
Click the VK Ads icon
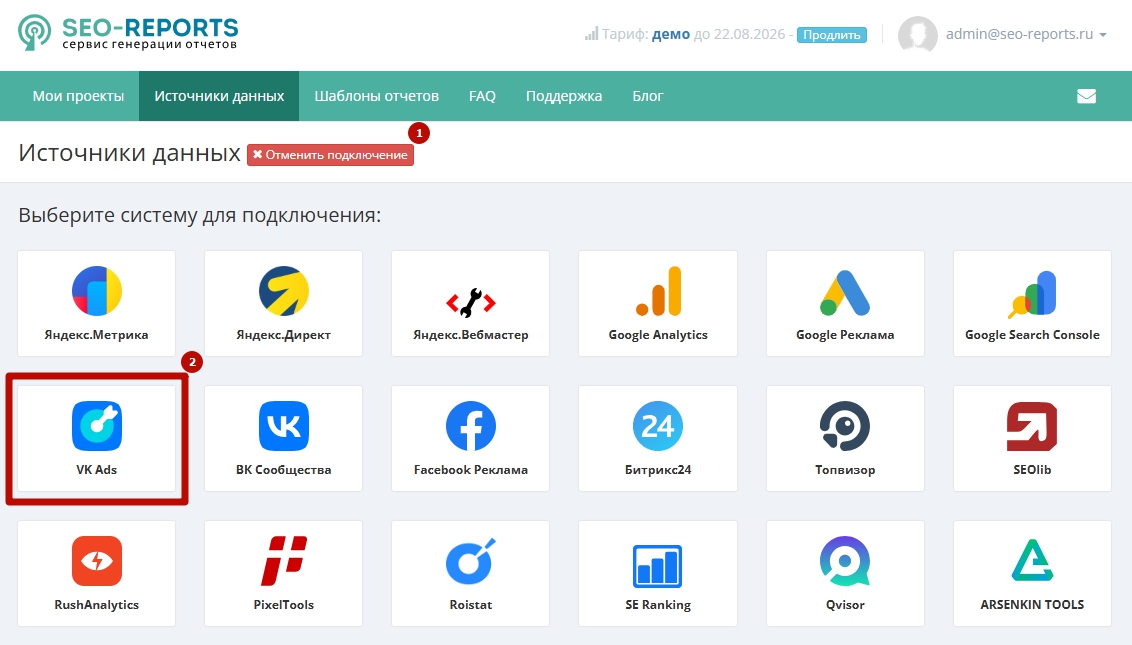(x=97, y=426)
